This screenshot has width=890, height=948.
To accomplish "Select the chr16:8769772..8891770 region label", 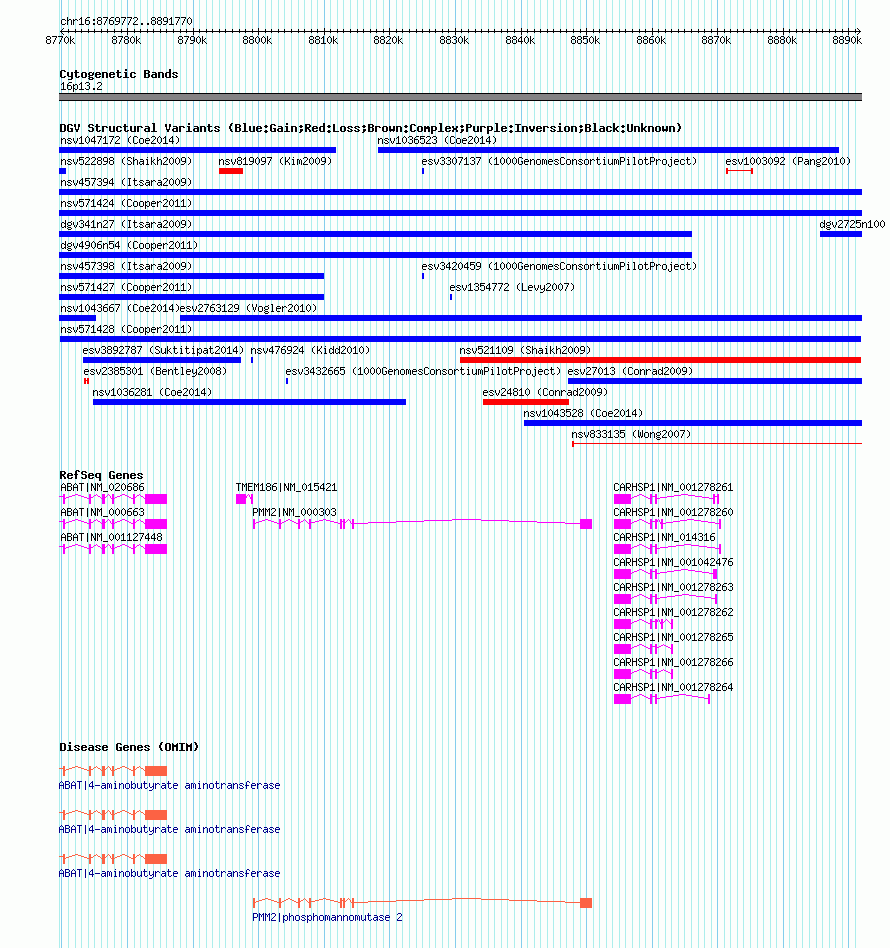I will pos(126,21).
